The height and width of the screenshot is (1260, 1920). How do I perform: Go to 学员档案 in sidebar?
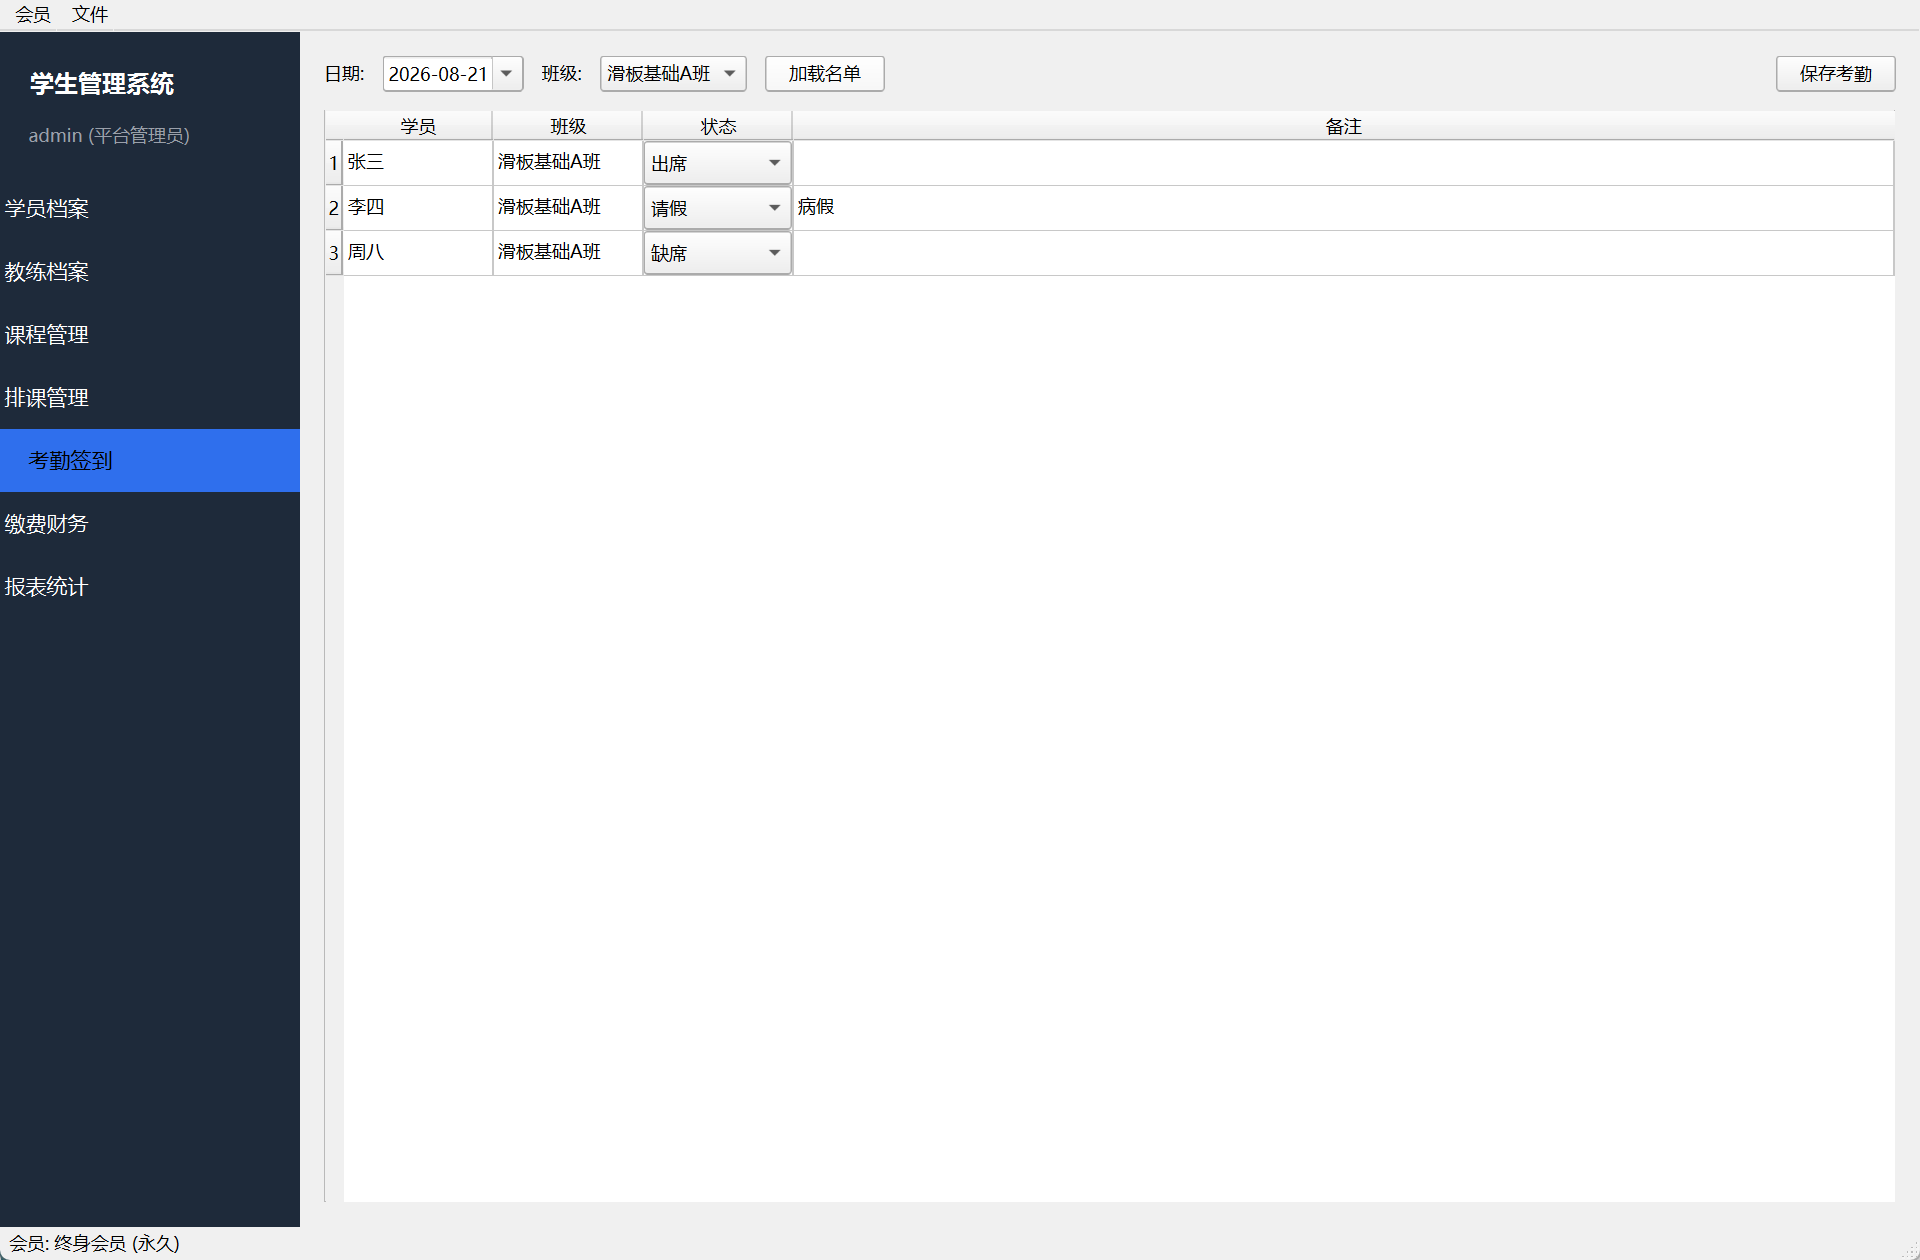(150, 209)
